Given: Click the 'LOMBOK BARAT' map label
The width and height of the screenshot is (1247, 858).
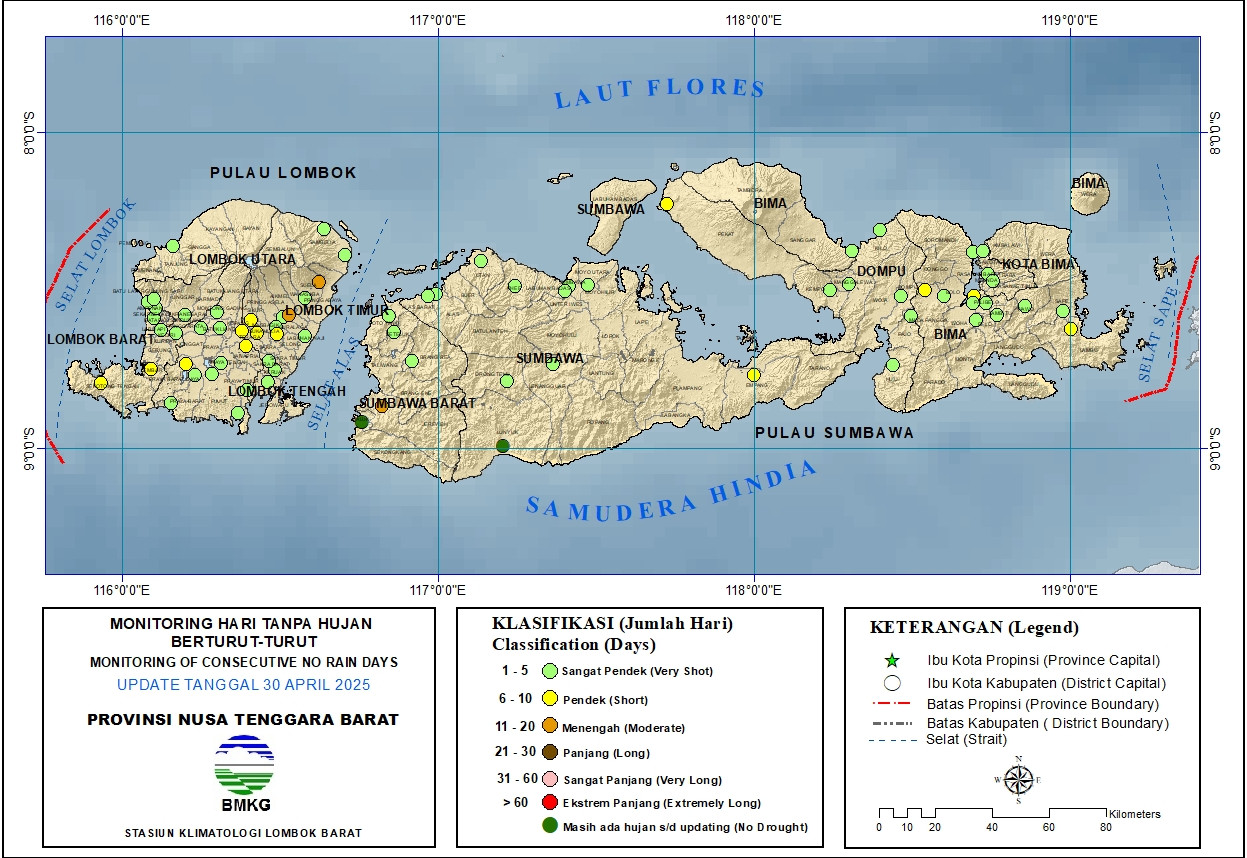Looking at the screenshot, I should click(101, 340).
